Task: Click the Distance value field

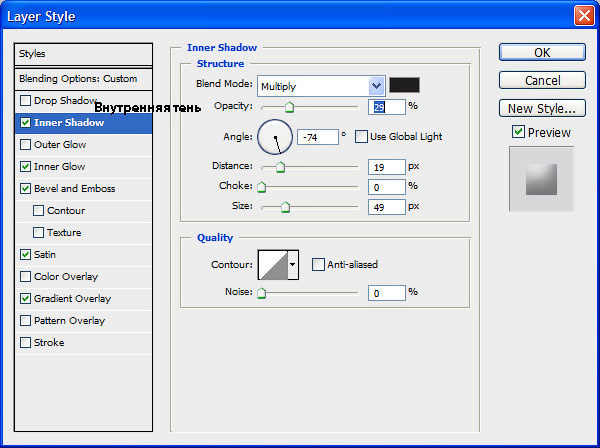Action: 386,167
